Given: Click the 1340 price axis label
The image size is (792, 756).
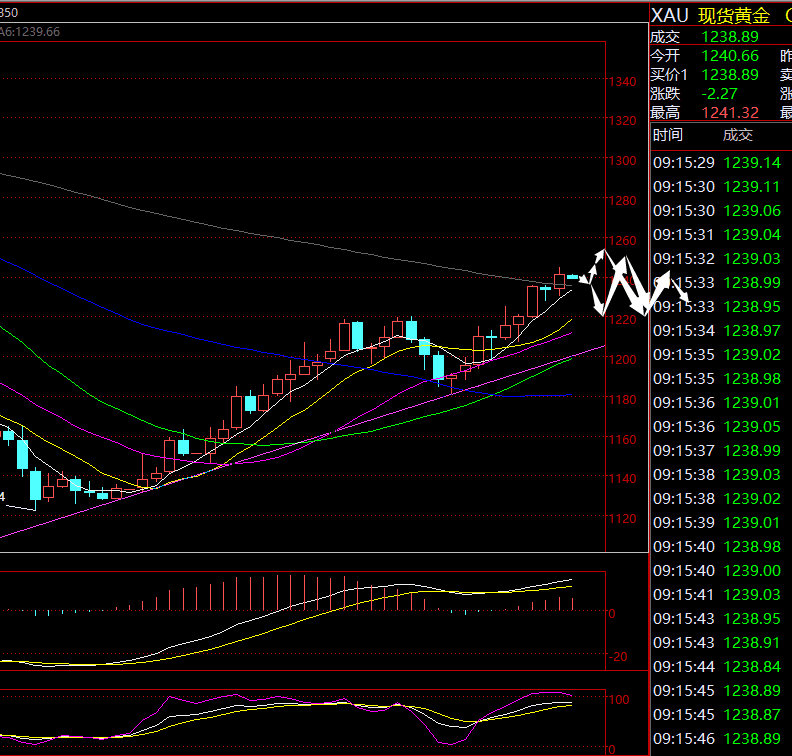Looking at the screenshot, I should pyautogui.click(x=622, y=82).
